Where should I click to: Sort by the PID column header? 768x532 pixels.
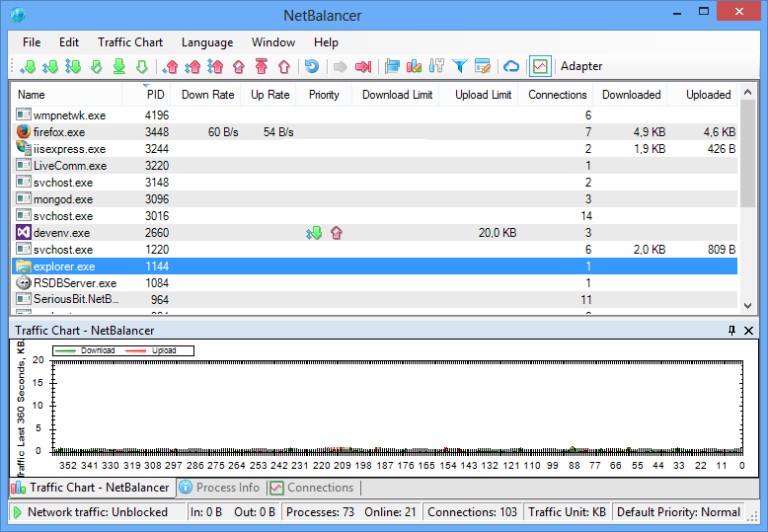pos(146,95)
